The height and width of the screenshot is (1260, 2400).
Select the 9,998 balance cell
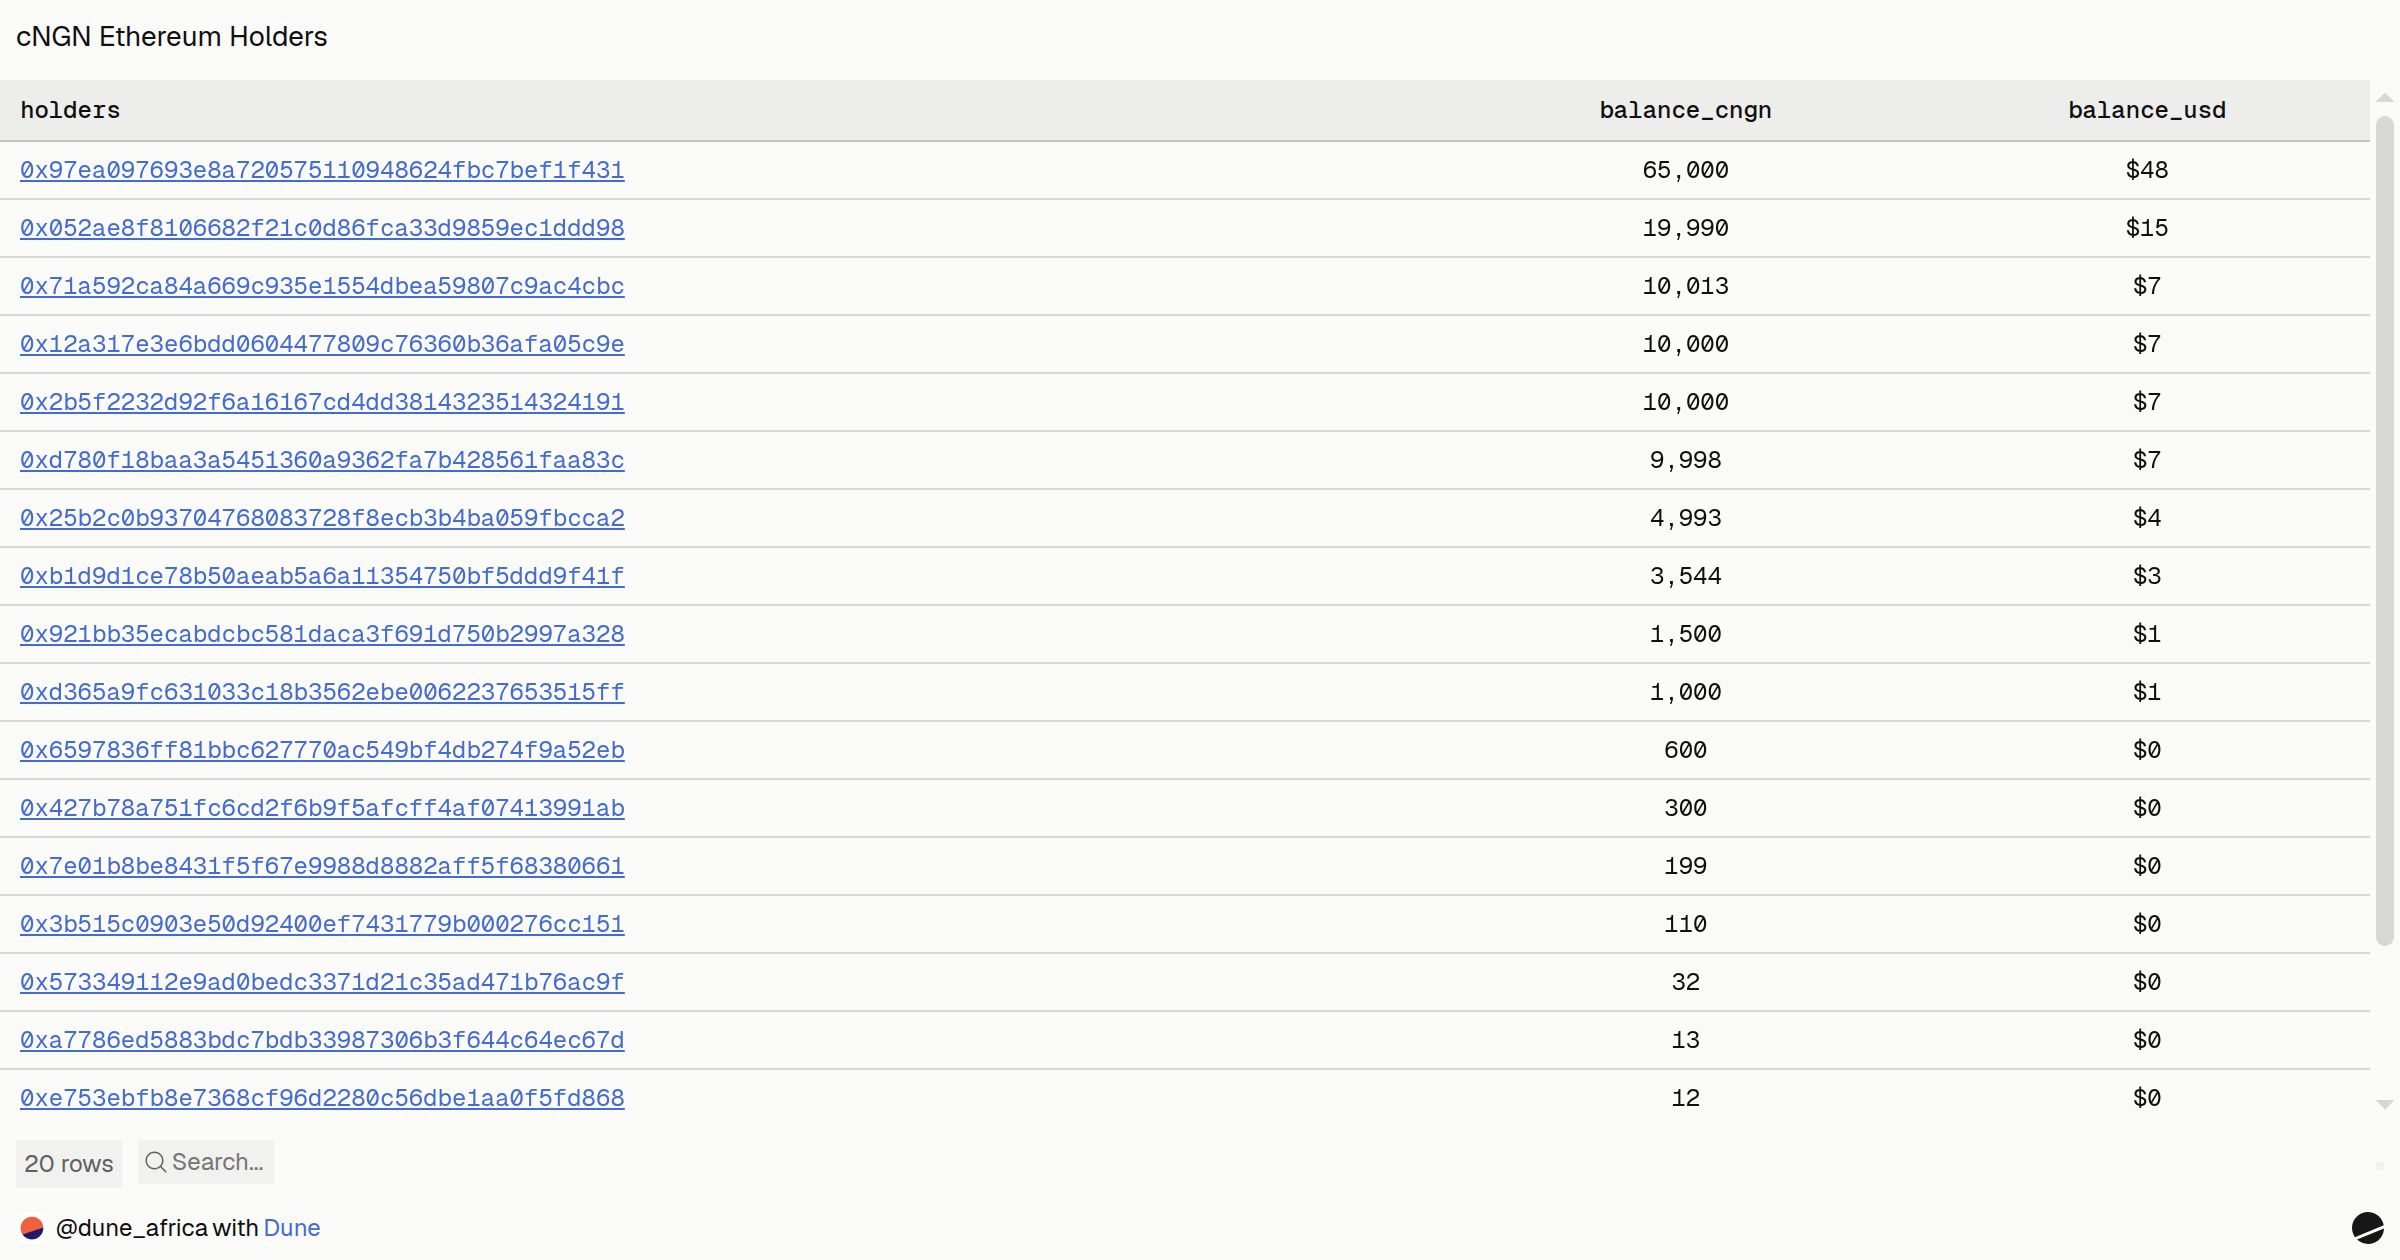1685,460
